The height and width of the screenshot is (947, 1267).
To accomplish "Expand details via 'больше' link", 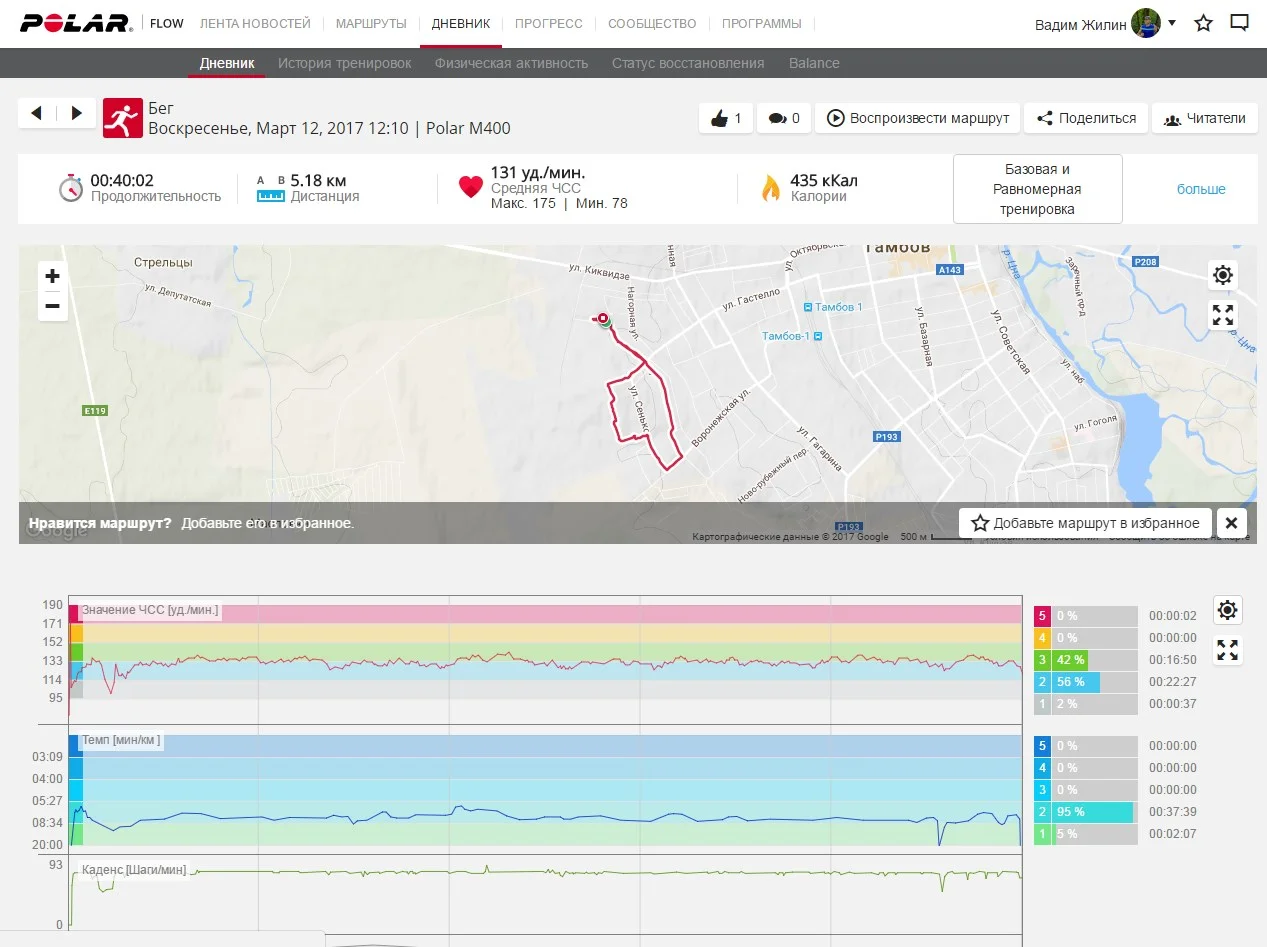I will coord(1200,189).
